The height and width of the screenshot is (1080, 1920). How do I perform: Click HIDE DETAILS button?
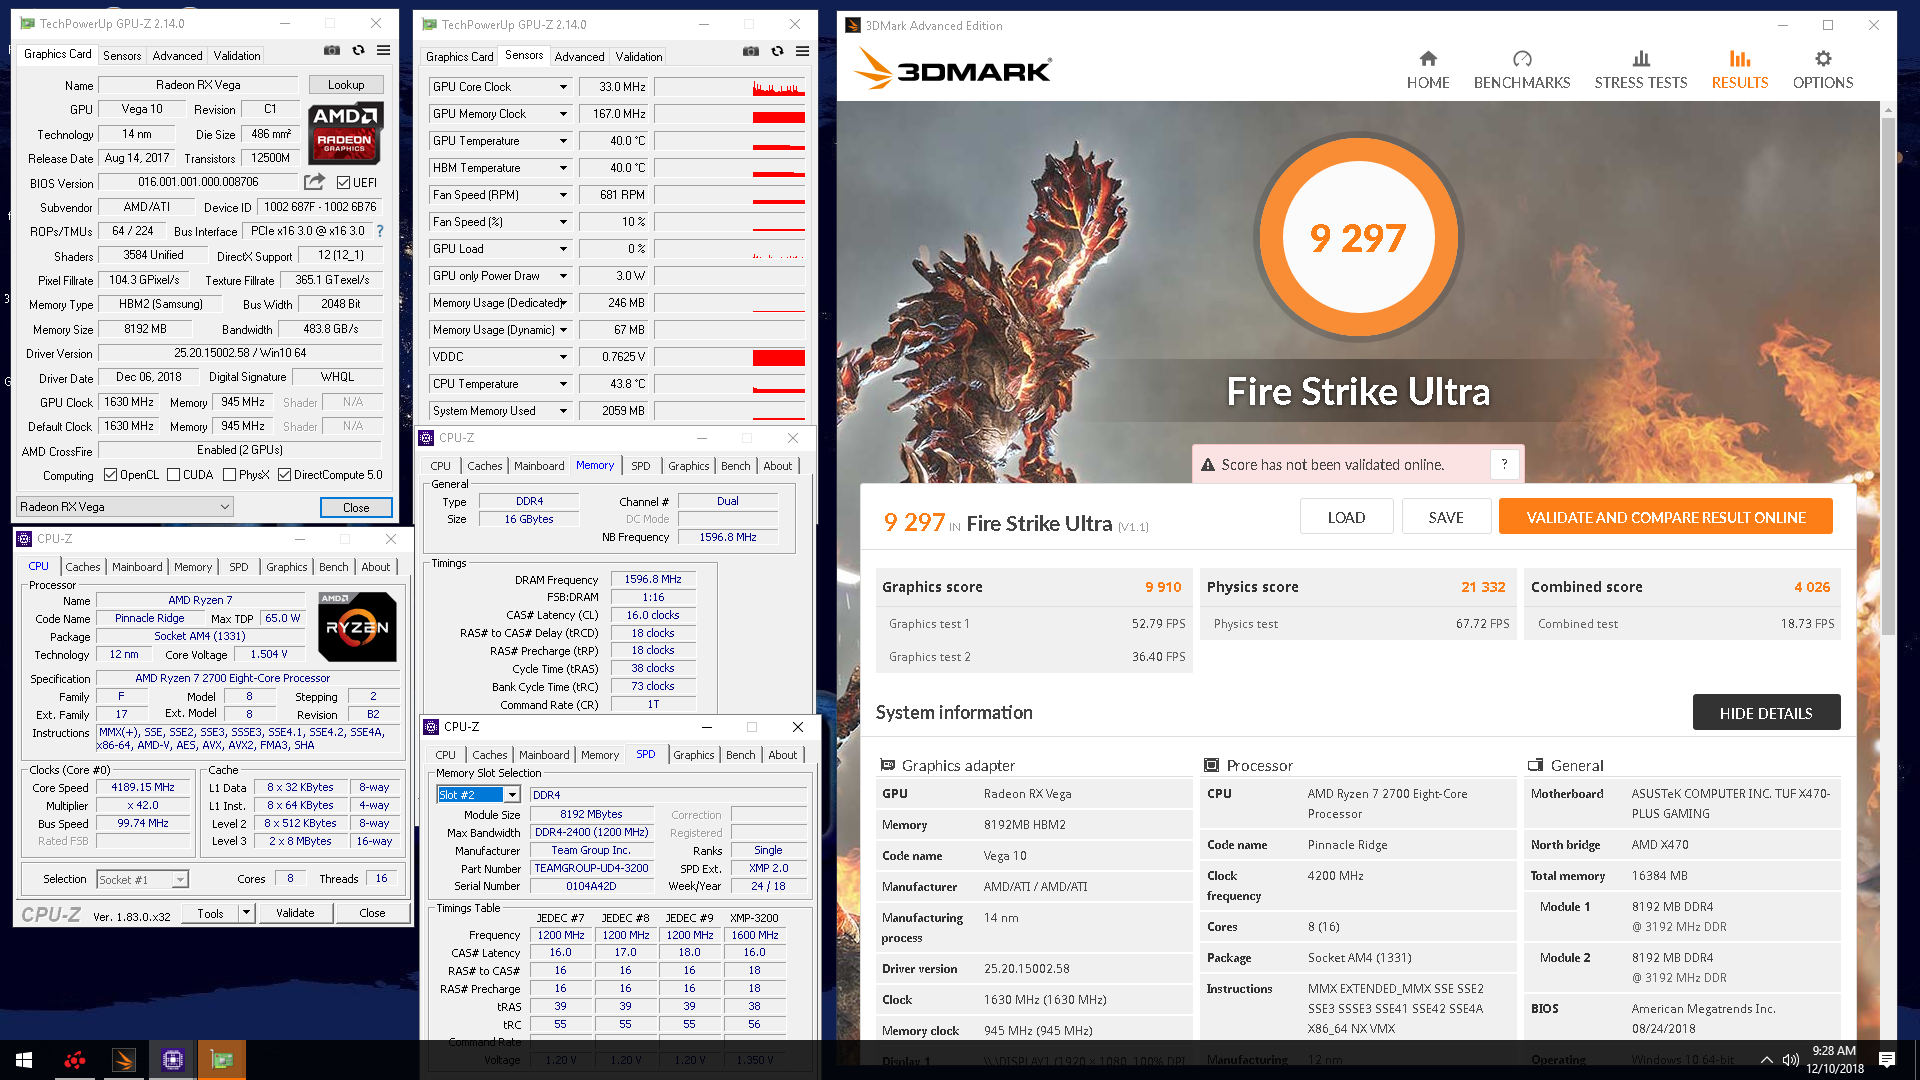pos(1766,713)
